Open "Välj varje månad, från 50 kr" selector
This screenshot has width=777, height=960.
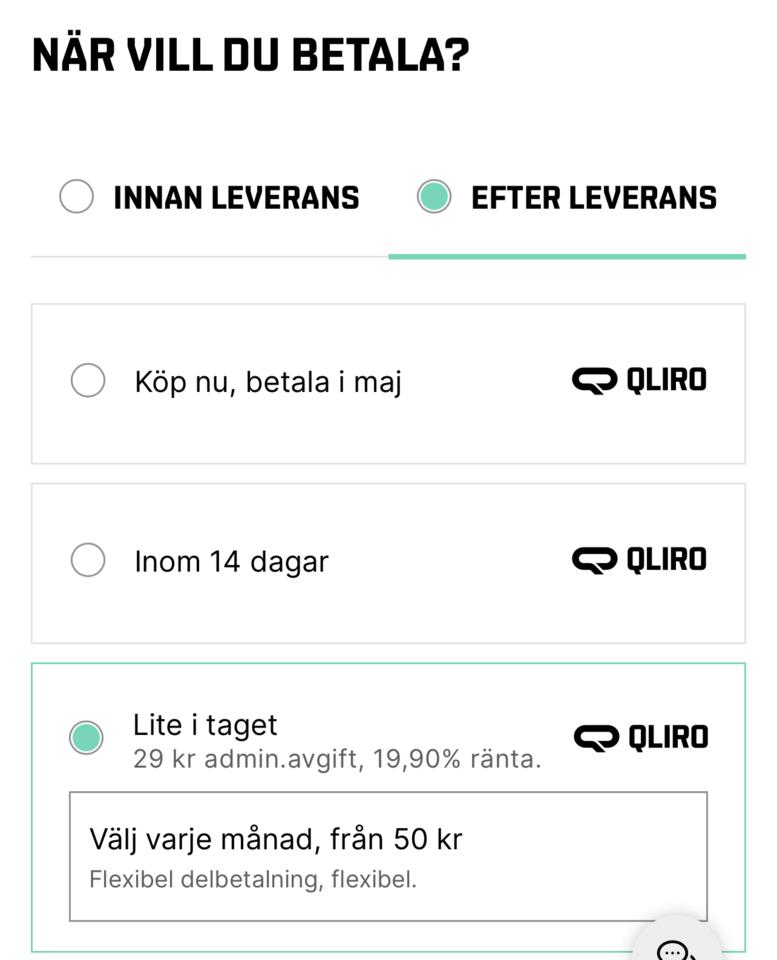tap(388, 856)
